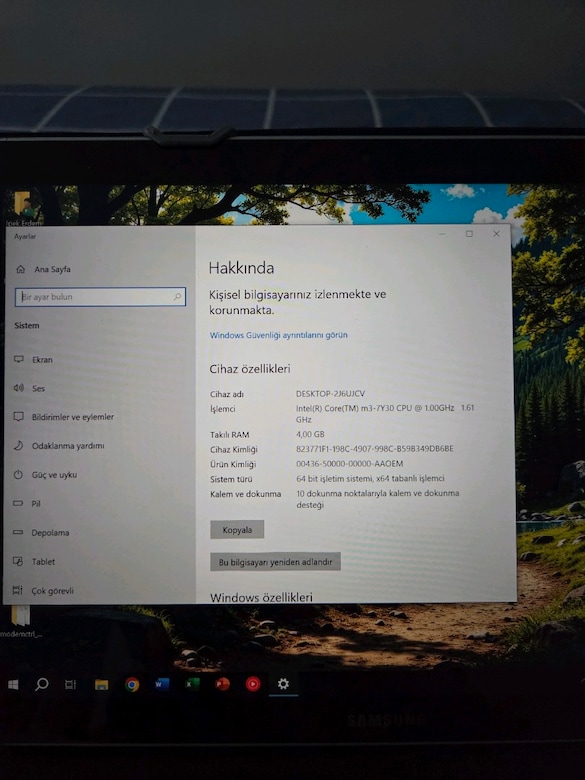Viewport: 585px width, 780px height.
Task: Focus the Bir ayar bulun search field
Action: point(100,296)
